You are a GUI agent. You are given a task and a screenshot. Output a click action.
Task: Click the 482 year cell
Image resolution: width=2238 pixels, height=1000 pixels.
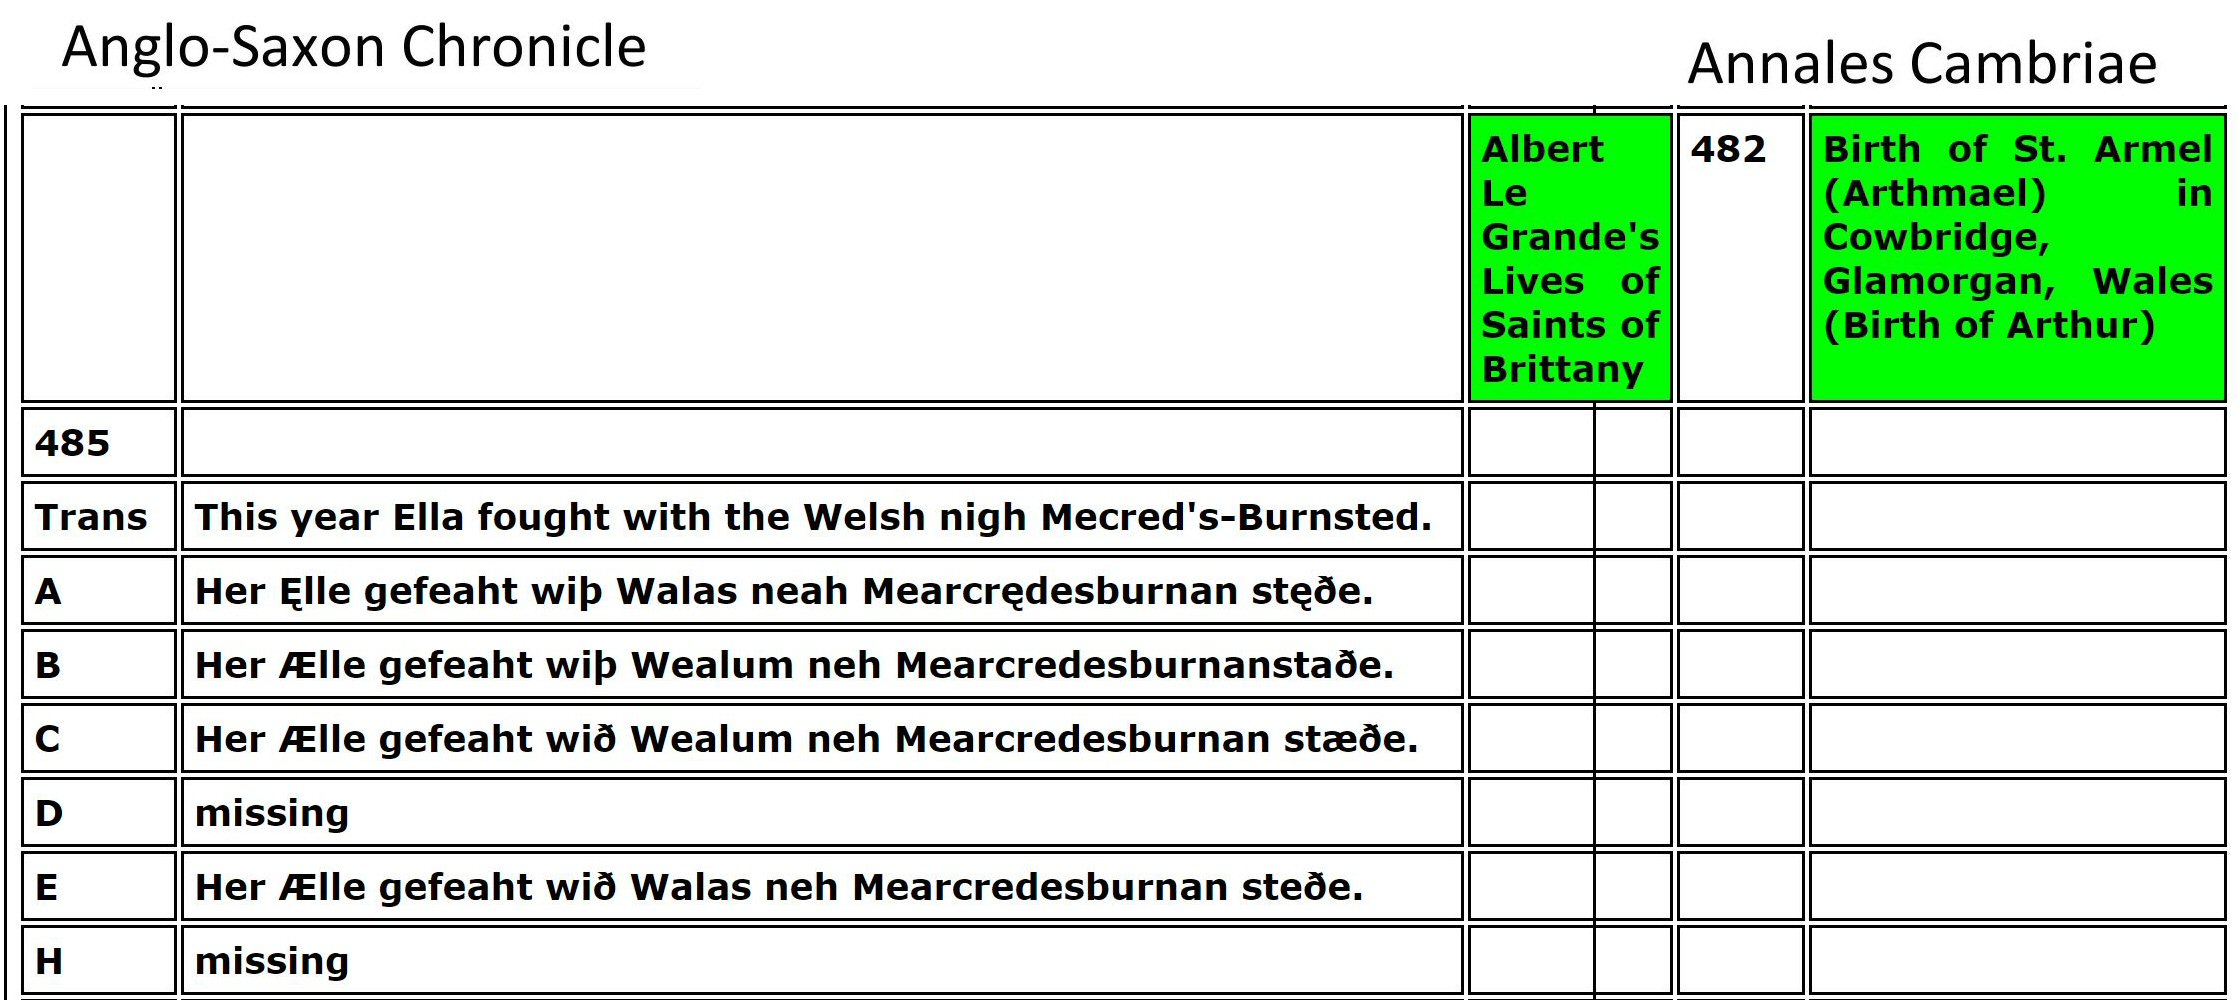tap(1729, 150)
